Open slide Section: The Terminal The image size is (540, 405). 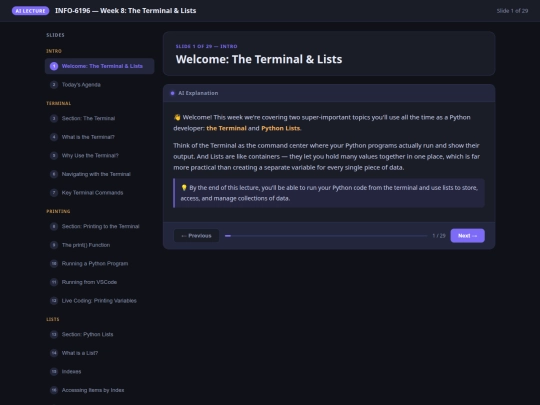point(100,118)
